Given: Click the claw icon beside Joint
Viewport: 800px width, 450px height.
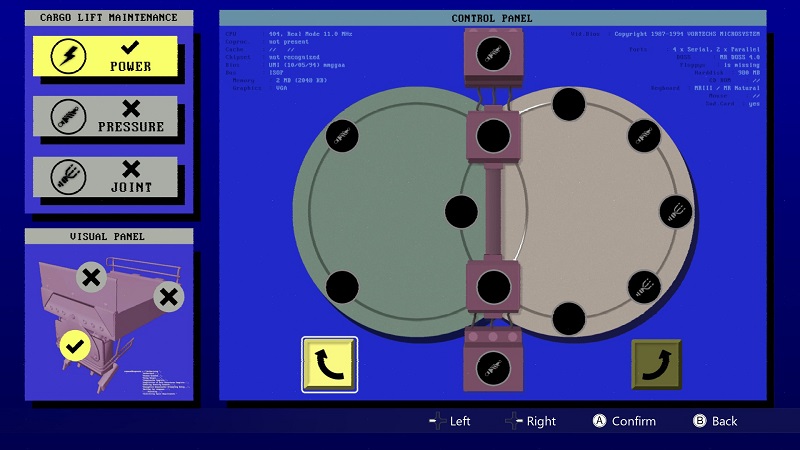Looking at the screenshot, I should pyautogui.click(x=68, y=177).
